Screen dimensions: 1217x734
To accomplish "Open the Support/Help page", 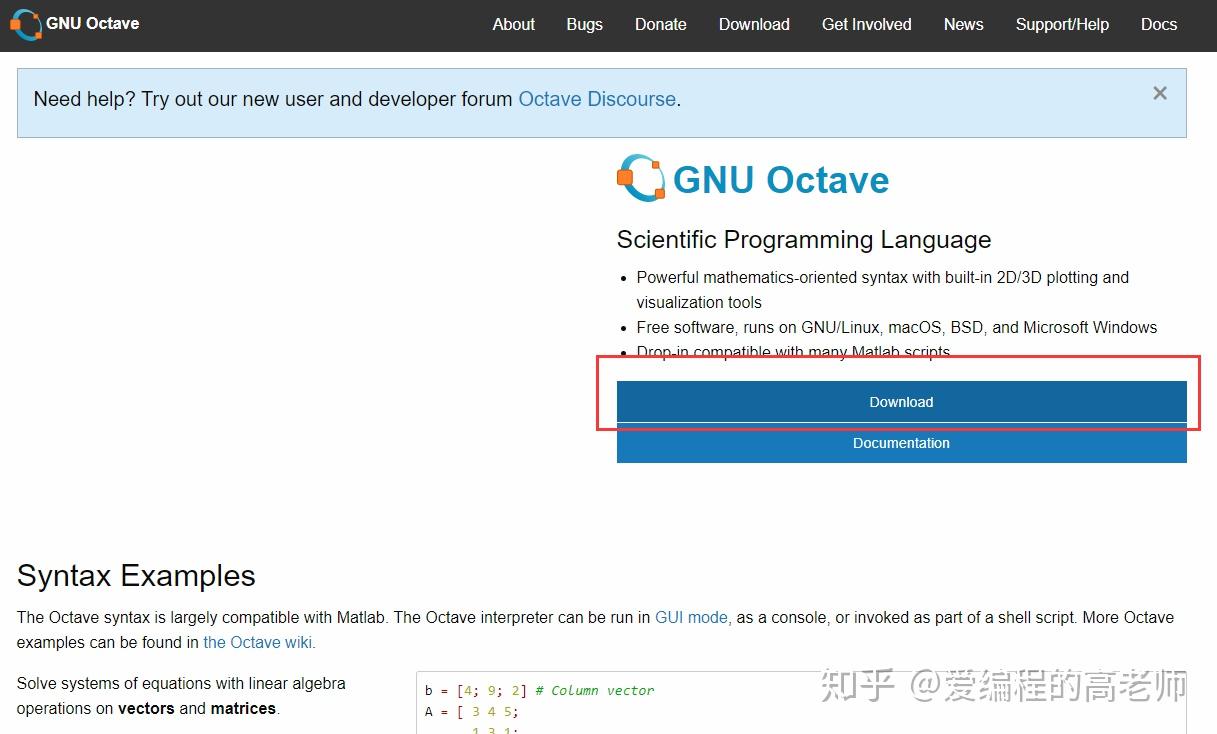I will click(1062, 24).
